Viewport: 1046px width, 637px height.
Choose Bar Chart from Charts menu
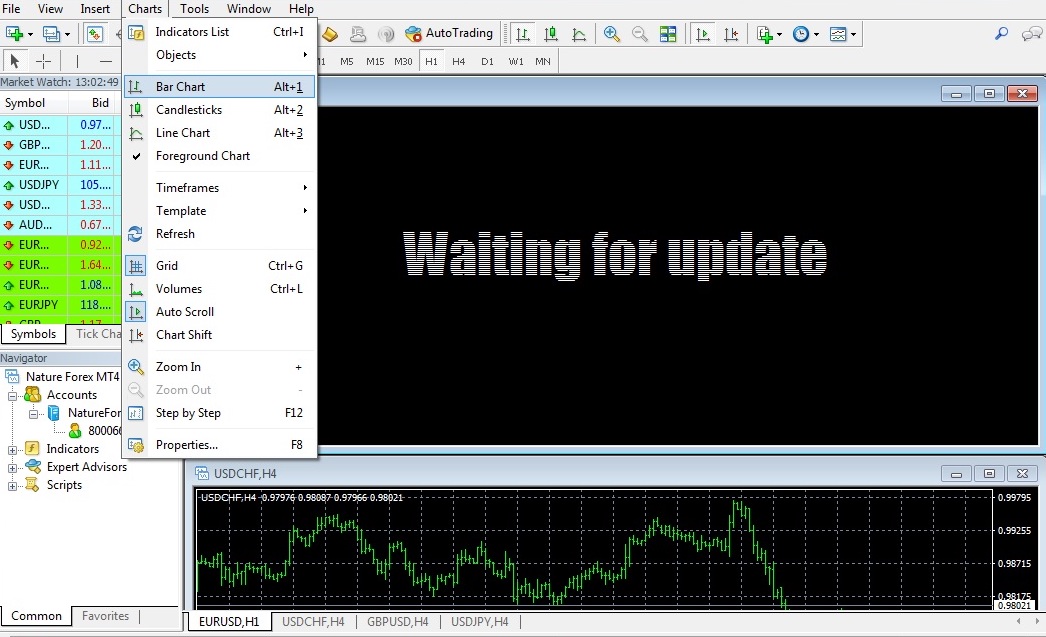click(x=219, y=87)
